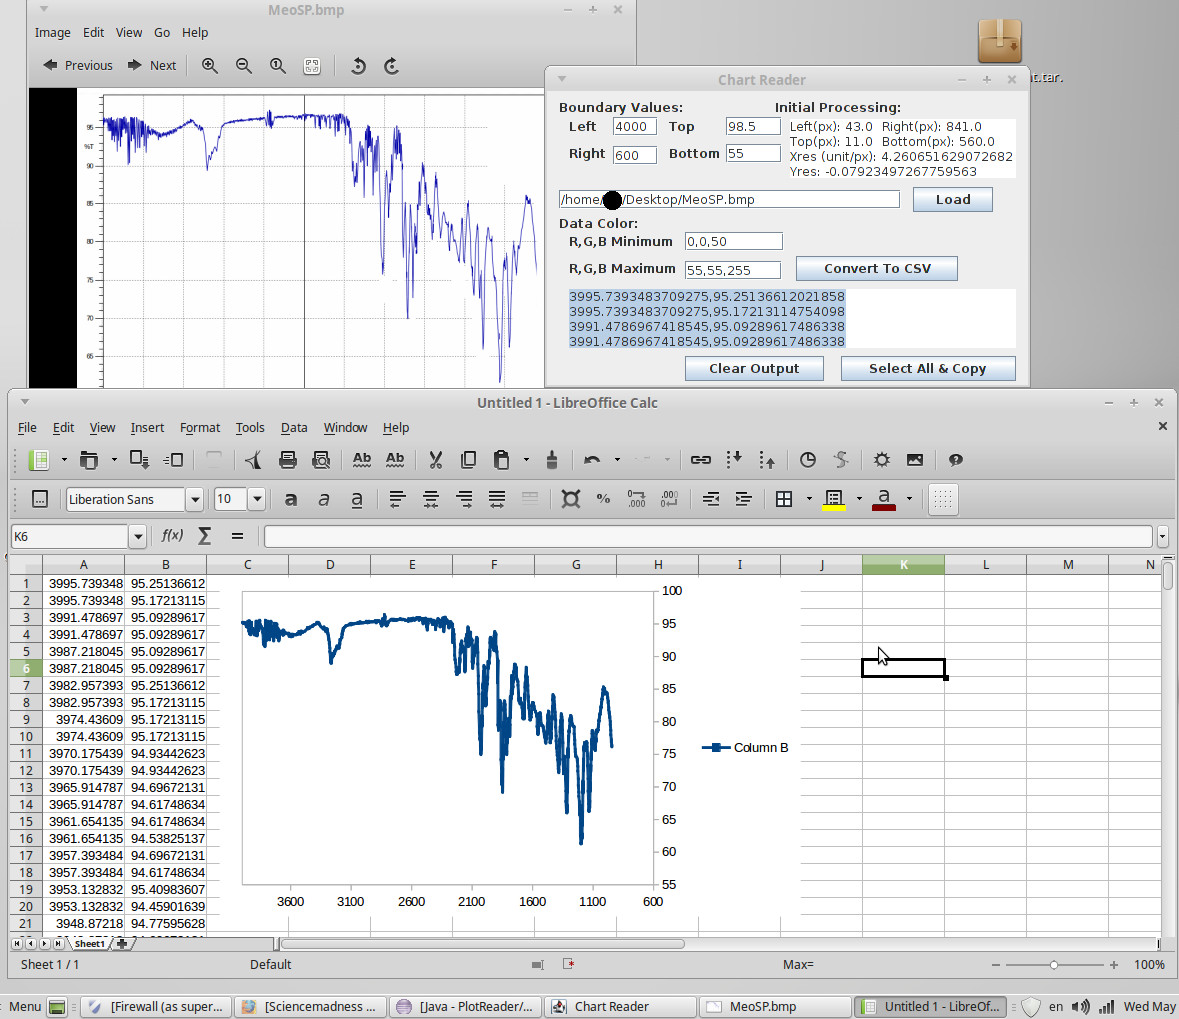This screenshot has height=1019, width=1179.
Task: Open the Function Wizard f(x) icon
Action: tap(172, 536)
